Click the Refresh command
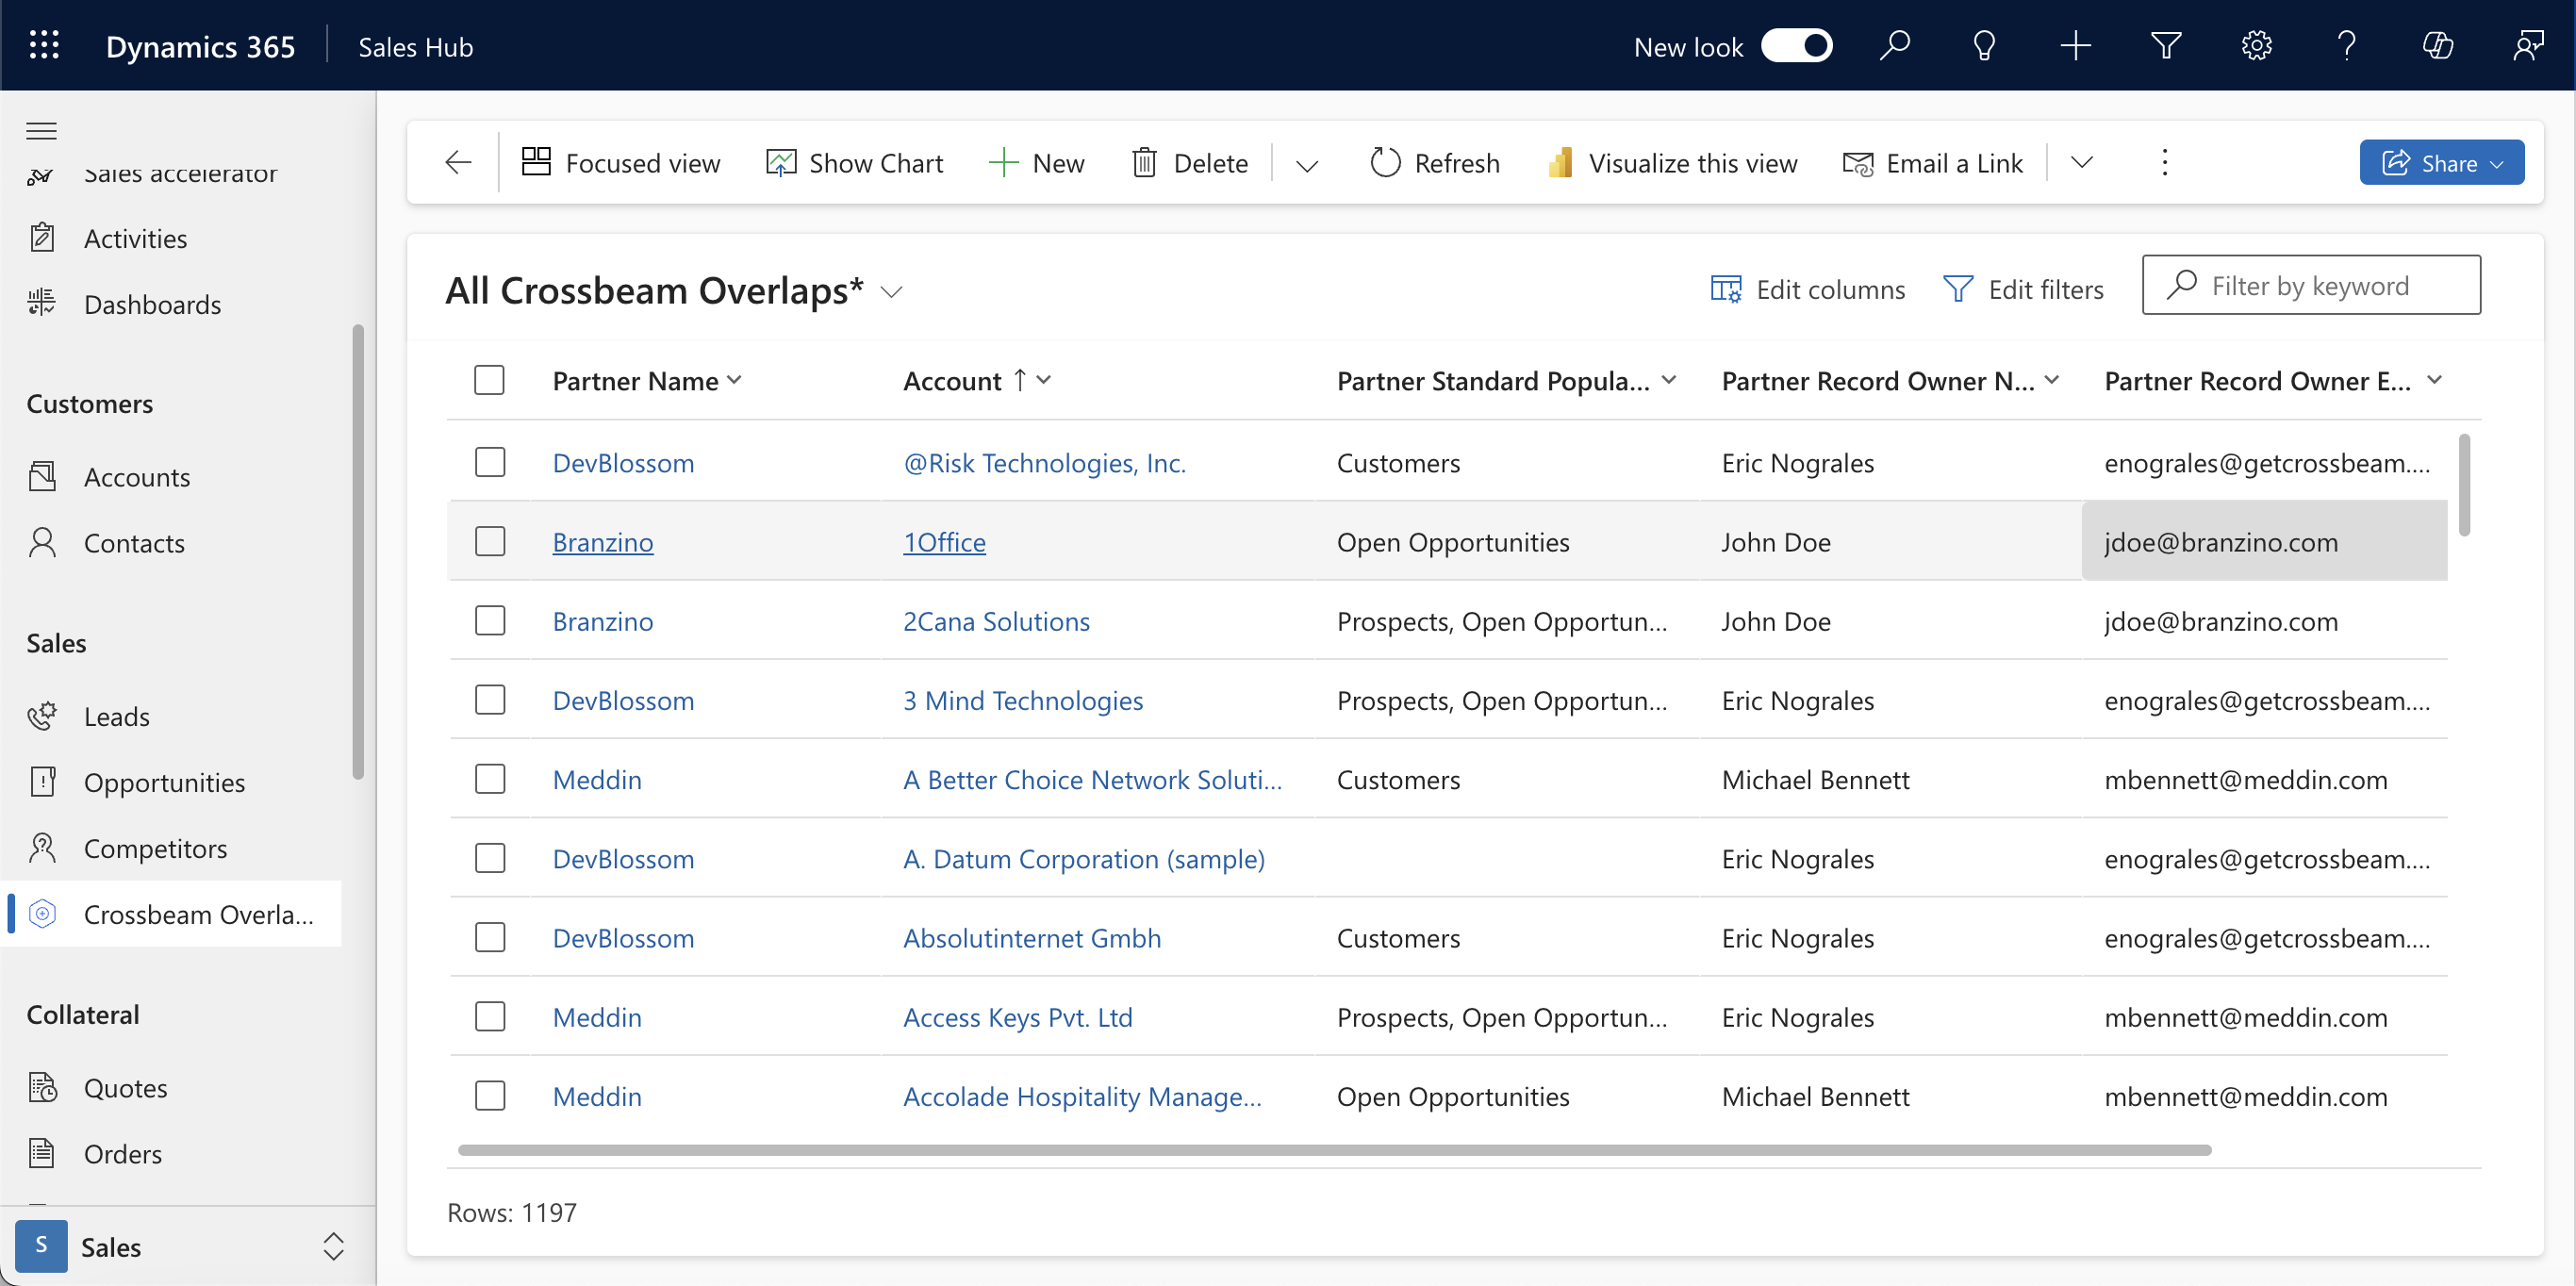The height and width of the screenshot is (1286, 2576). click(x=1434, y=162)
